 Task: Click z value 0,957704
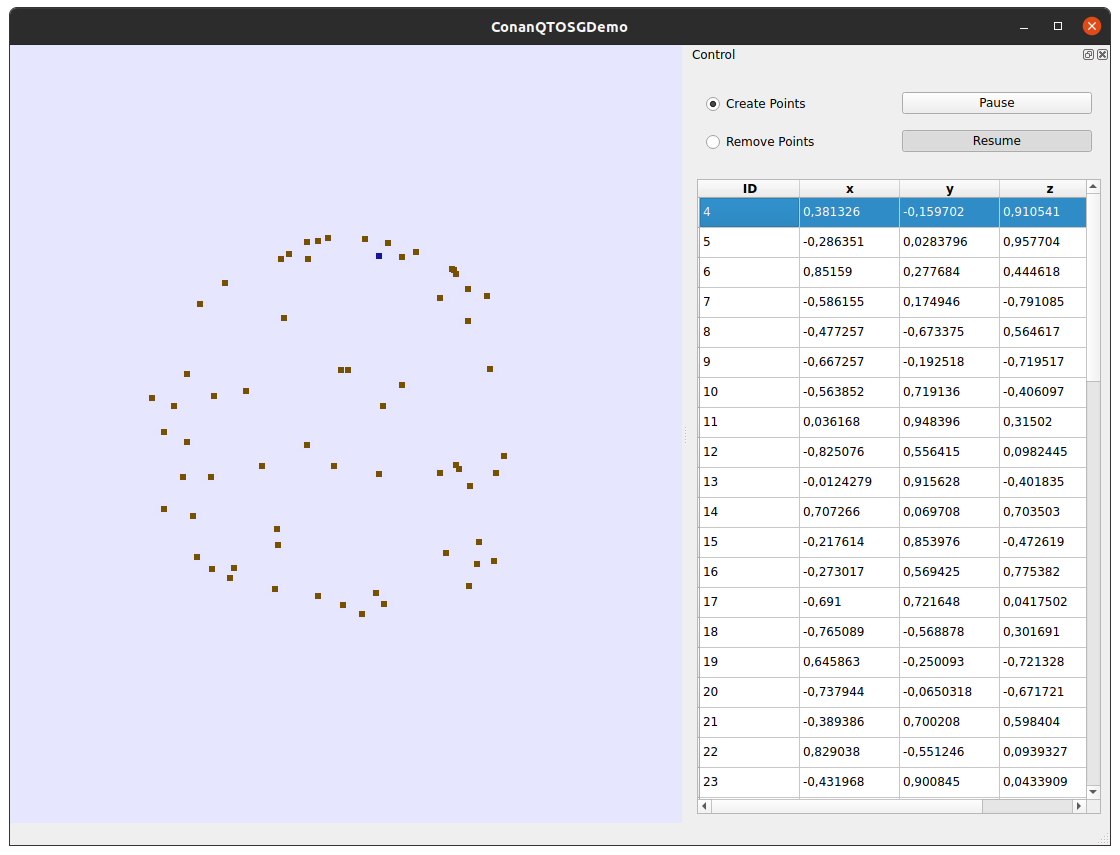point(1043,242)
